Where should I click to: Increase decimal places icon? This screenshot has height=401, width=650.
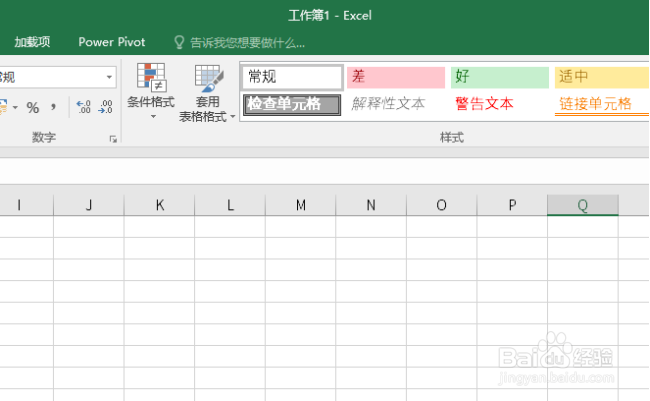[84, 107]
